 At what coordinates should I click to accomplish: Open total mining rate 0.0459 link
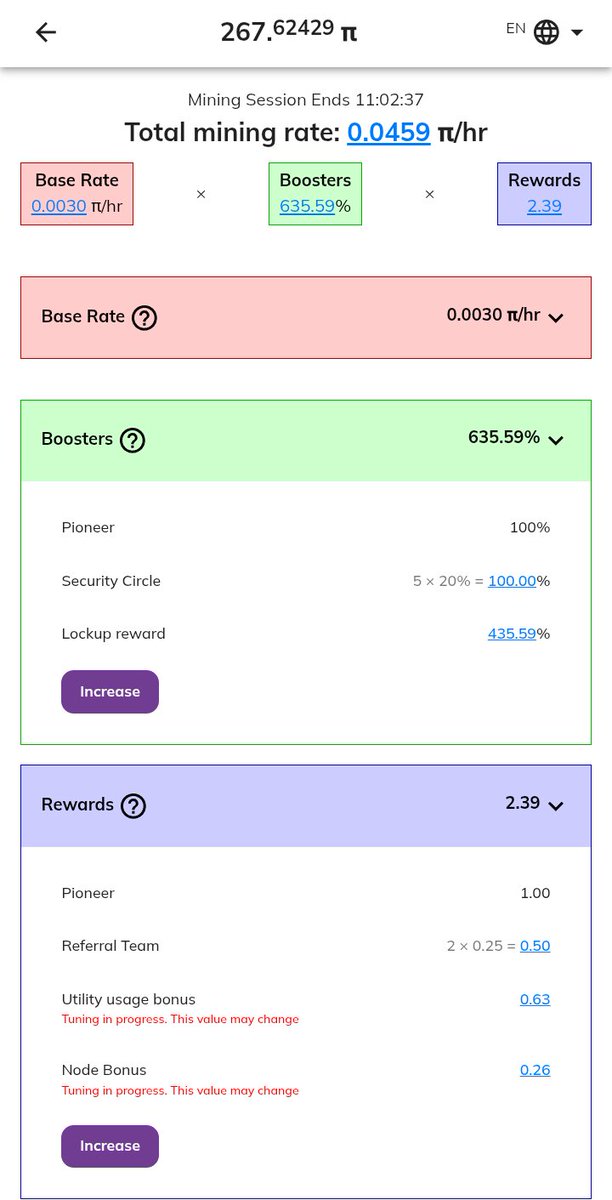(x=389, y=132)
